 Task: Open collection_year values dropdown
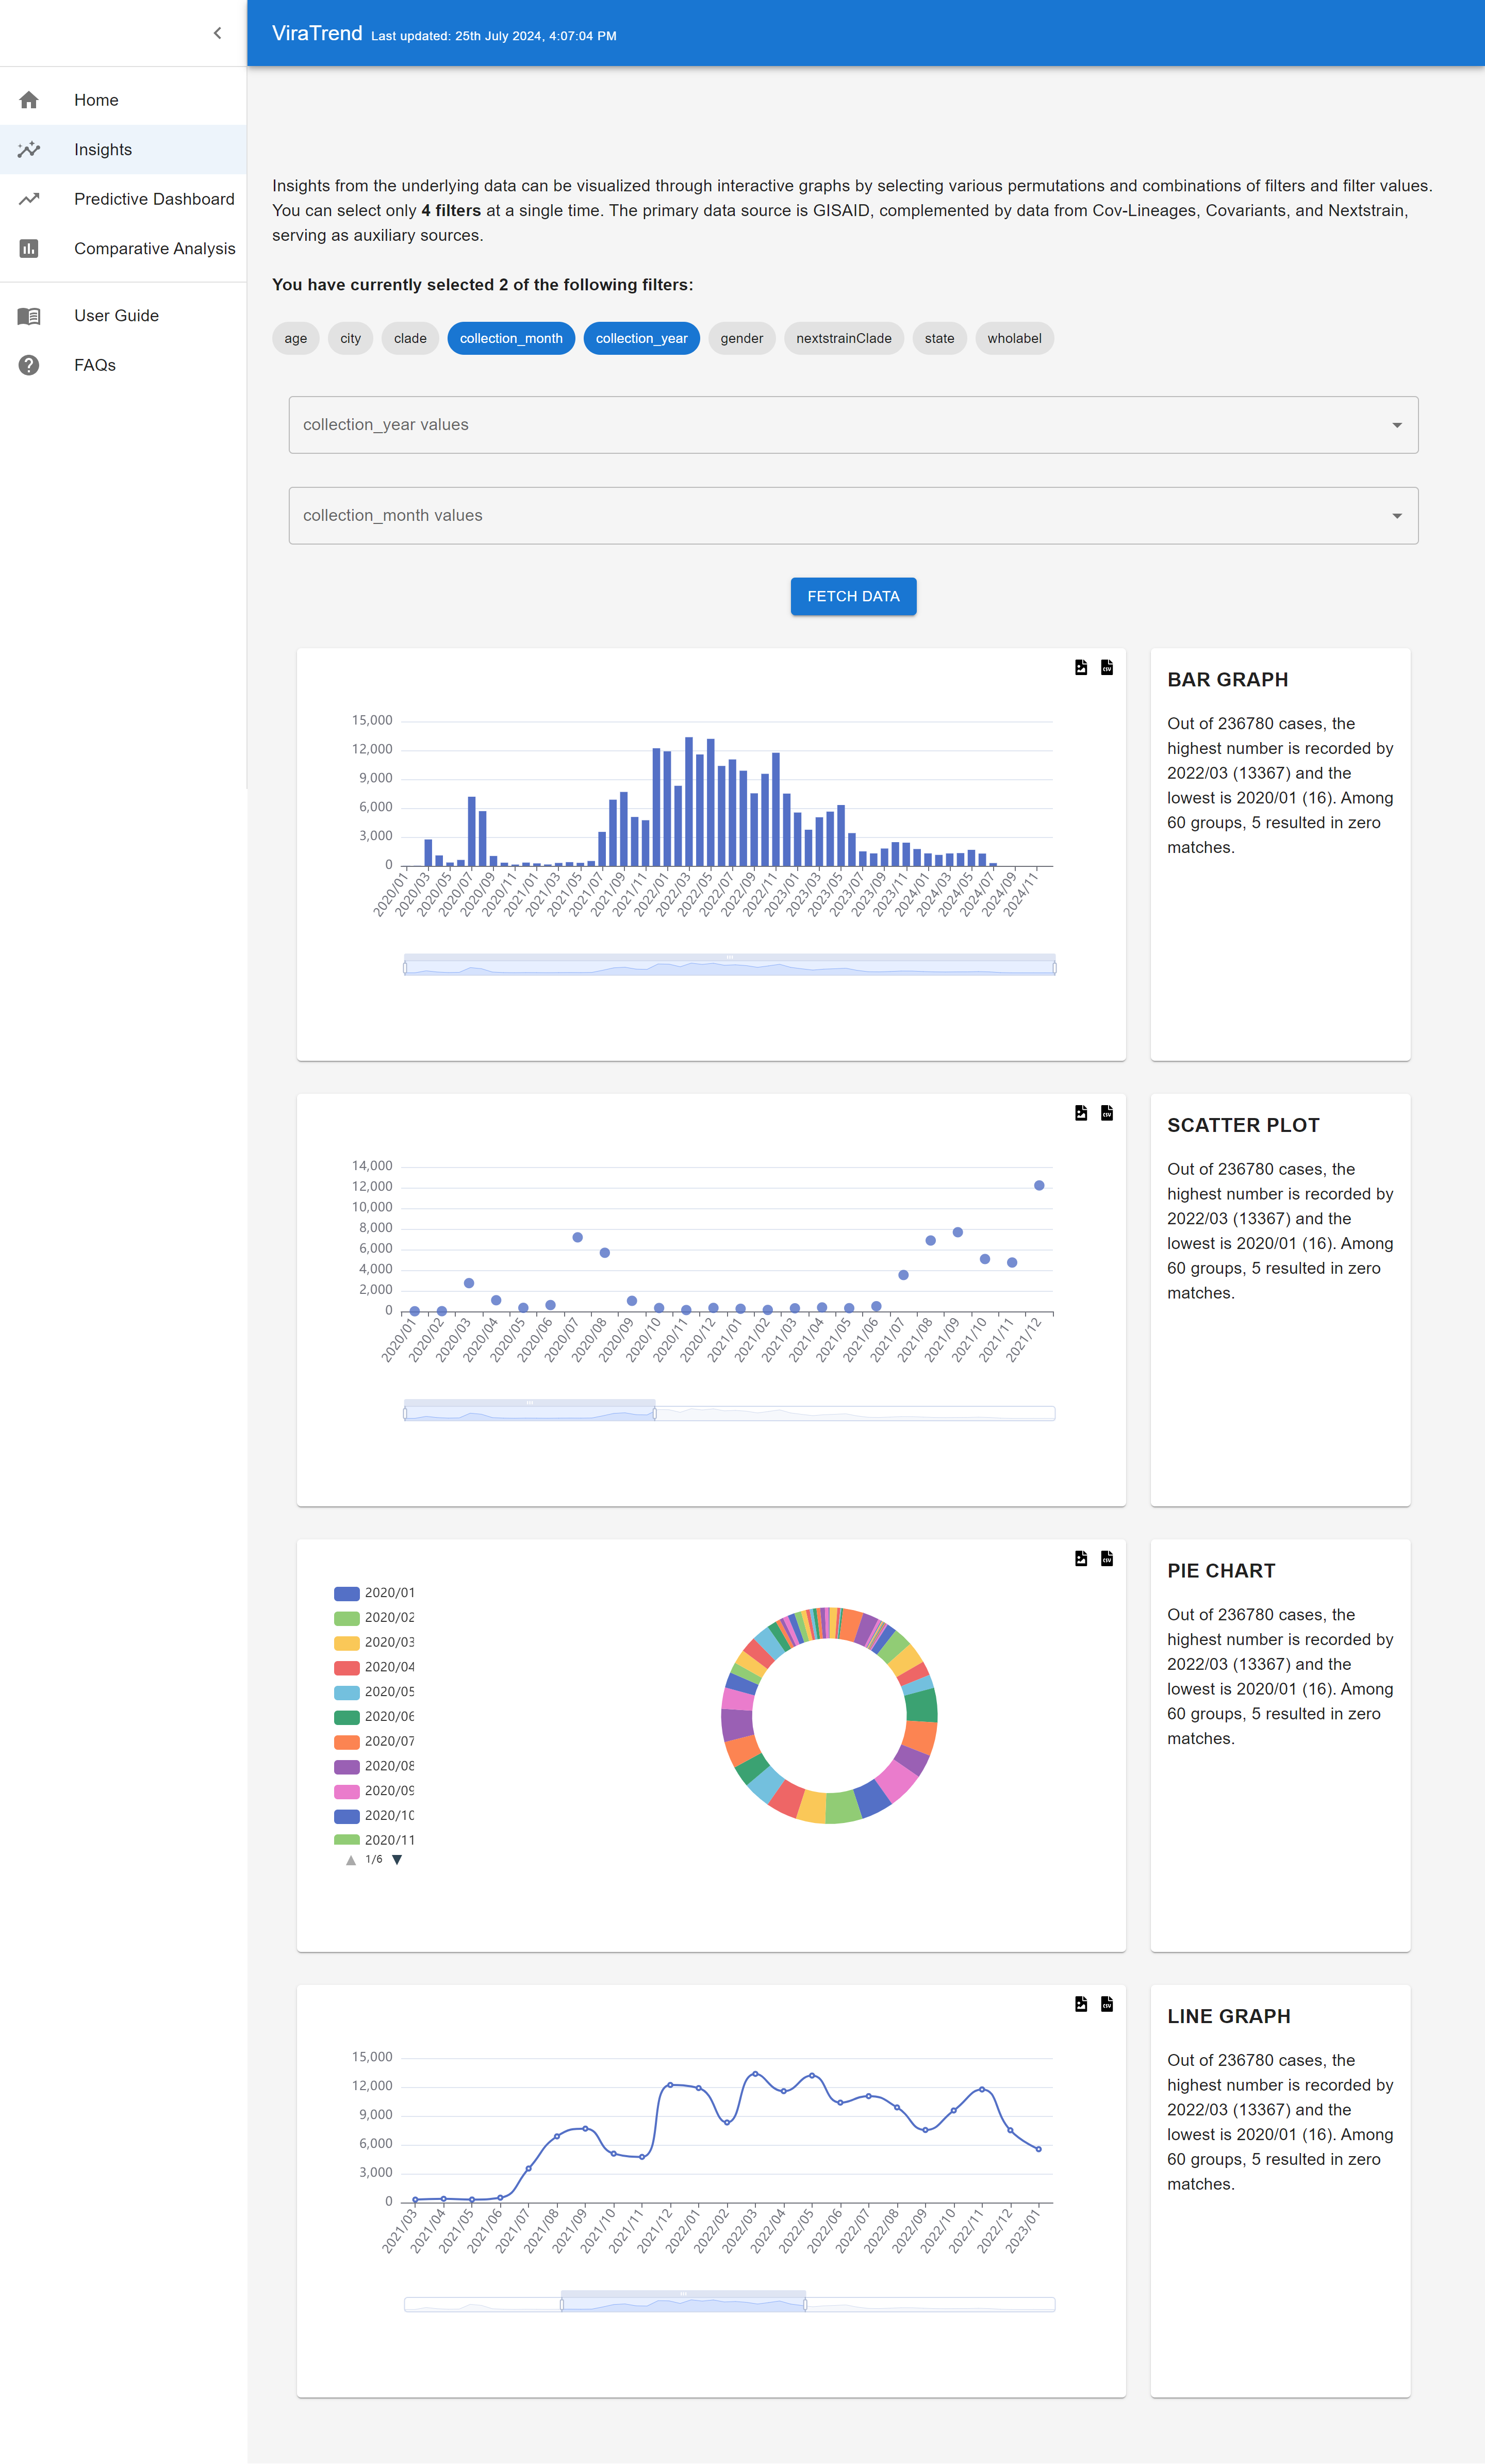pos(853,425)
